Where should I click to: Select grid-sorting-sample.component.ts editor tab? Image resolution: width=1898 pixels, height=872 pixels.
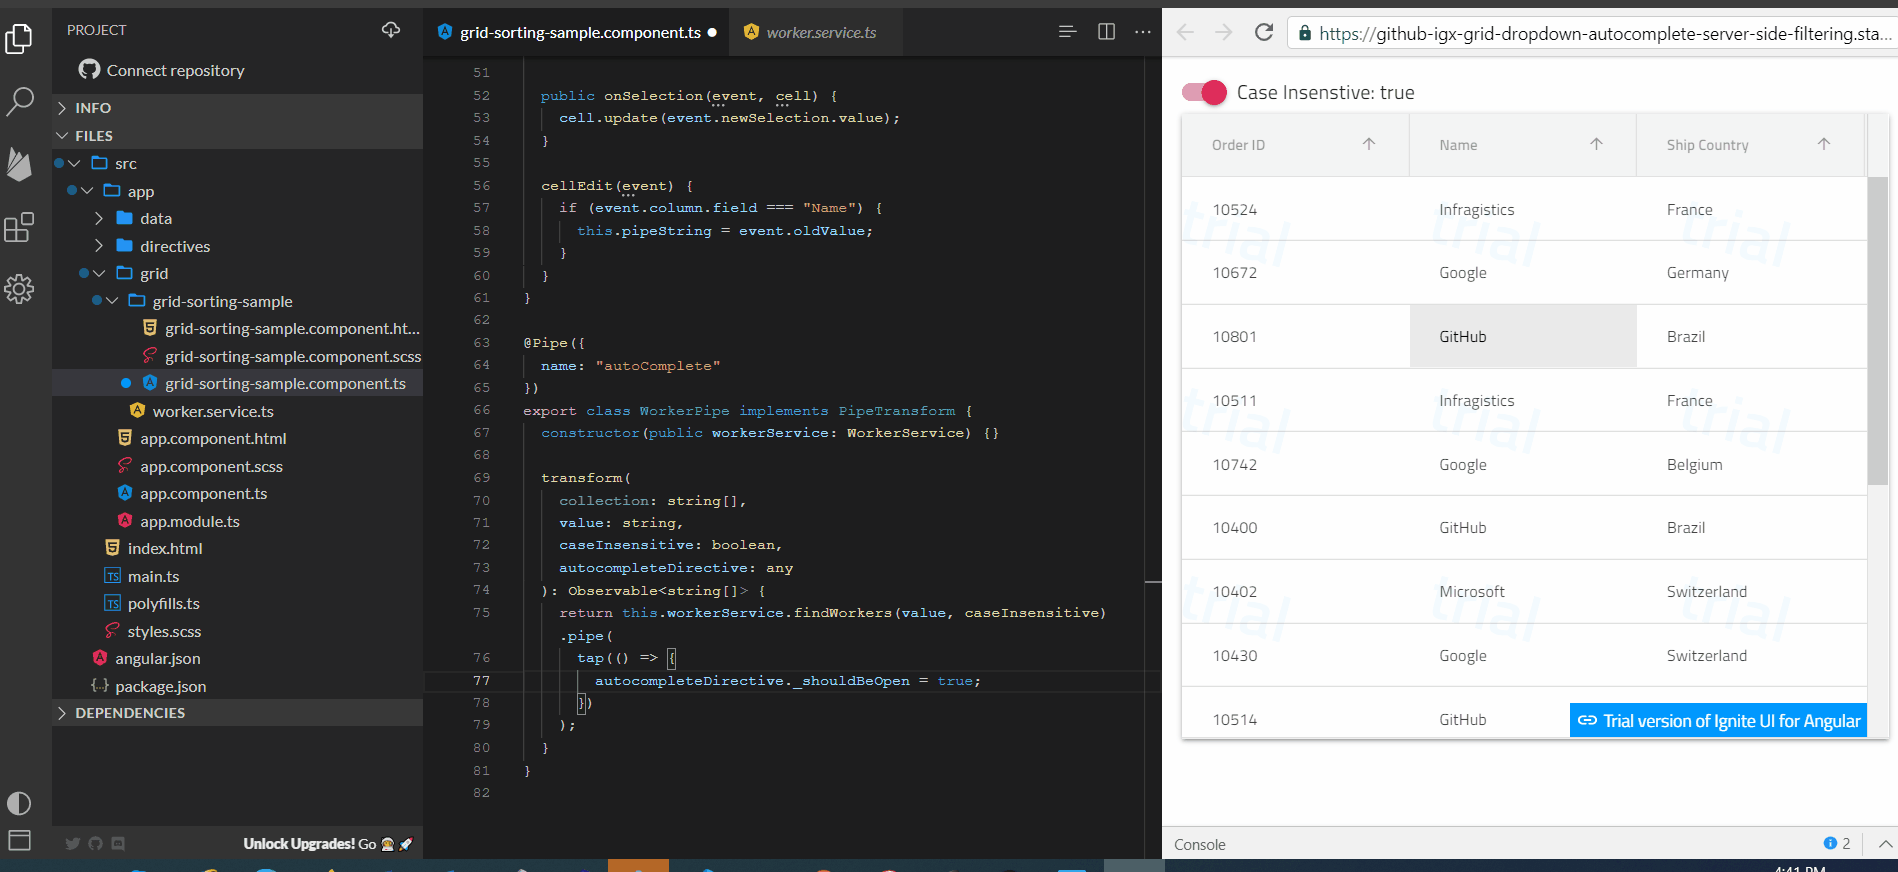576,33
